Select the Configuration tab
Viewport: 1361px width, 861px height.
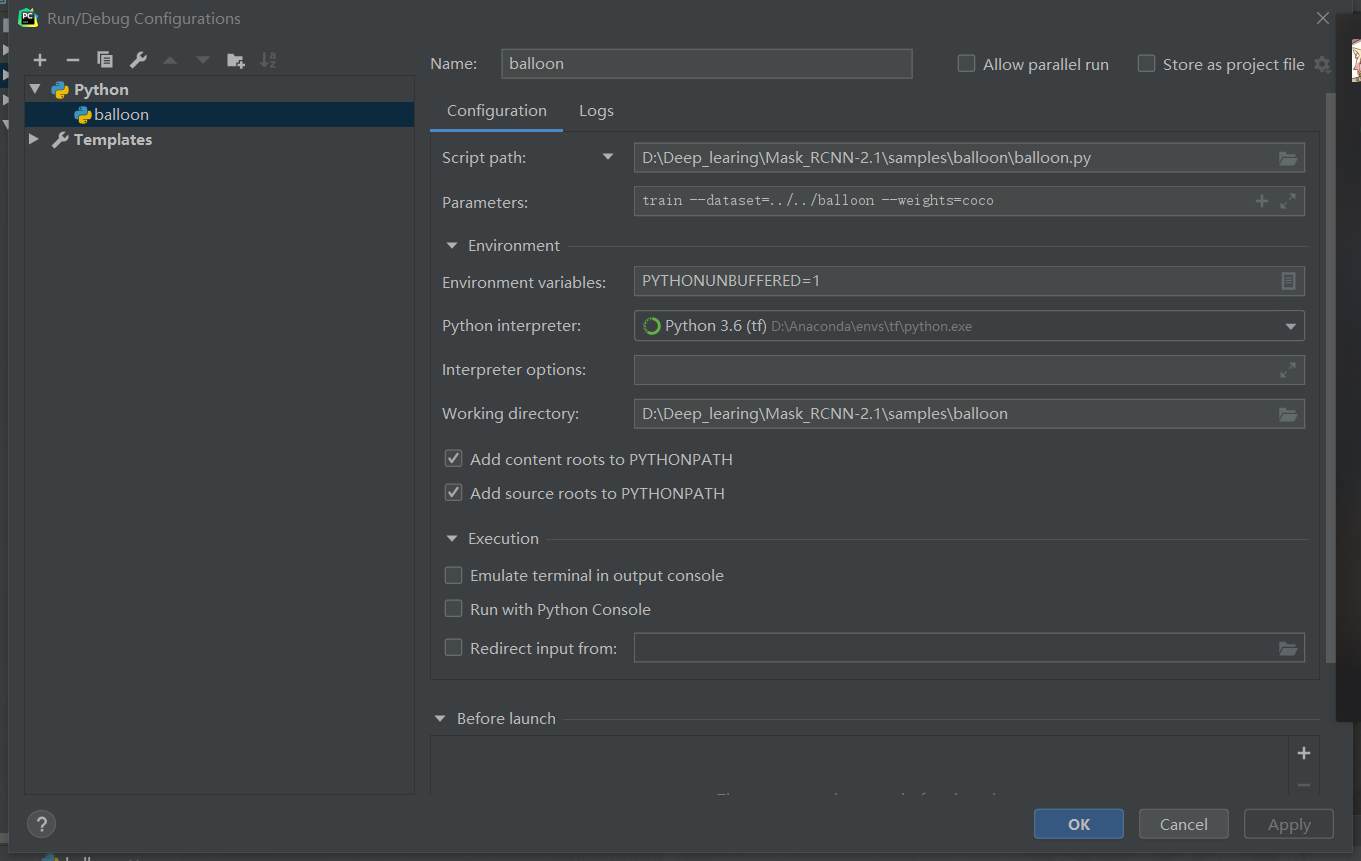point(496,111)
